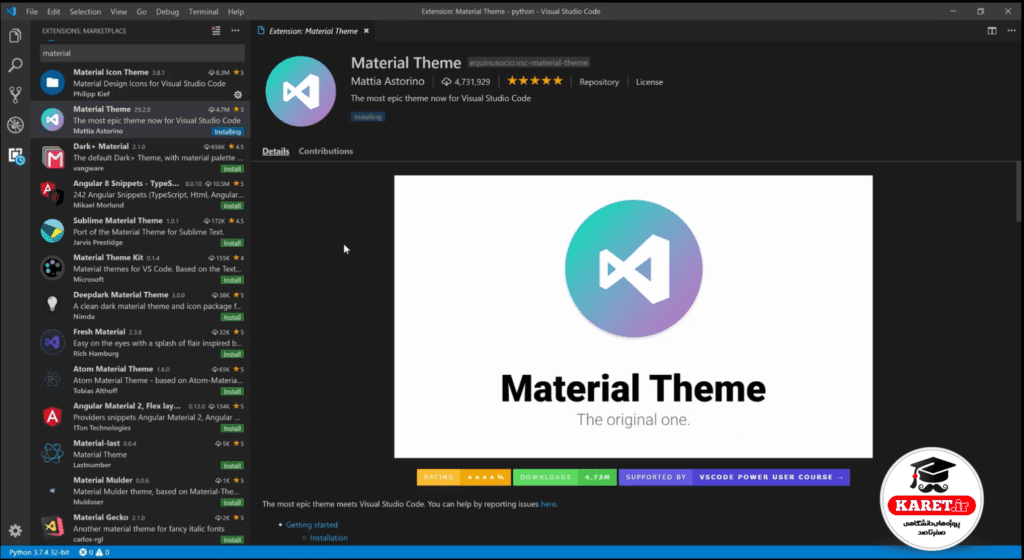Open the Selection menu

85,11
